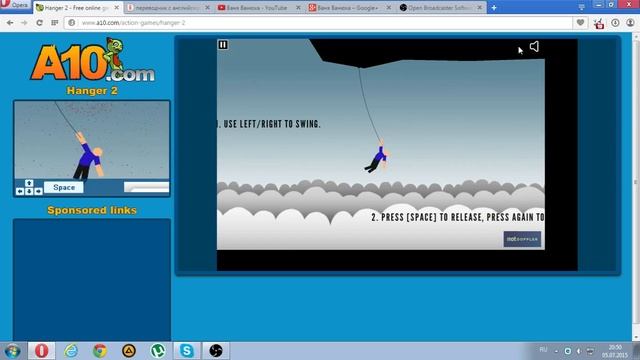Open the taskbar clock and date
This screenshot has height=360, width=640.
click(615, 351)
